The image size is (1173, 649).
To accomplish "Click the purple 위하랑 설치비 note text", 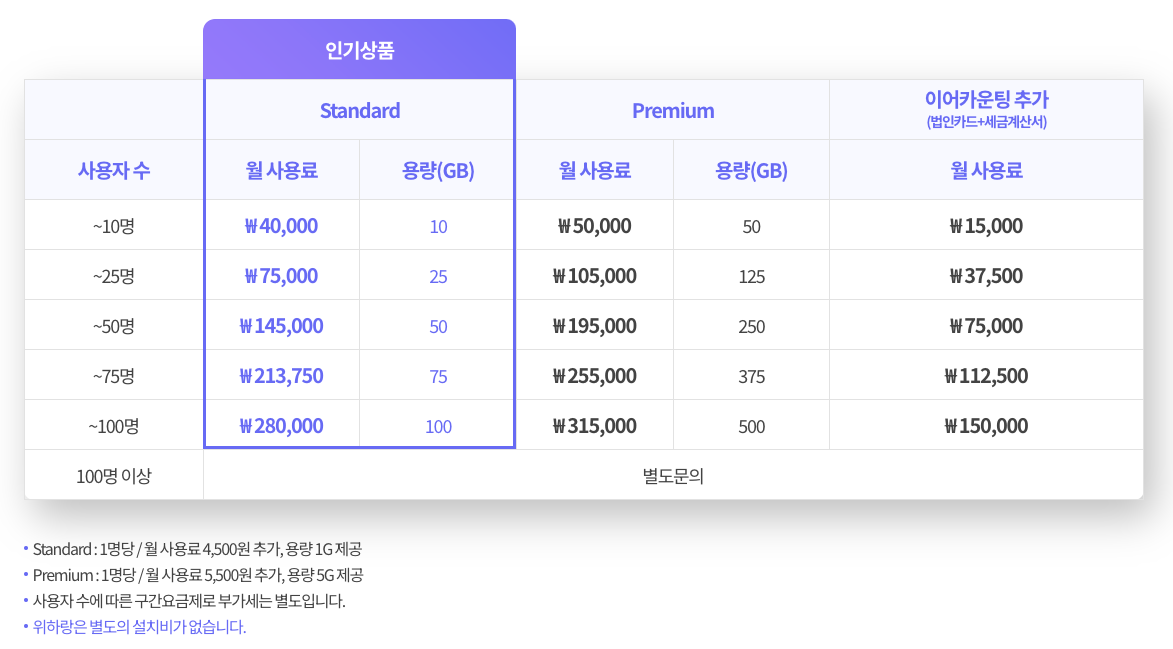I will 139,627.
